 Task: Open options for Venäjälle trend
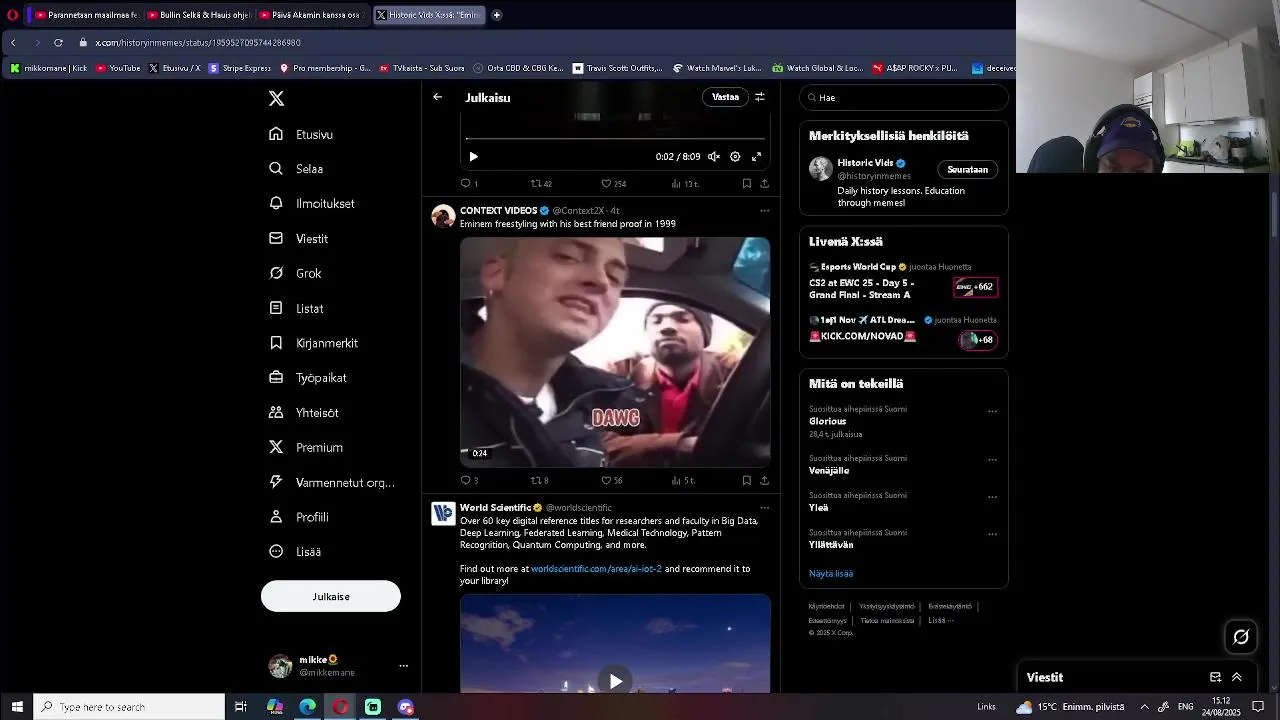point(992,460)
